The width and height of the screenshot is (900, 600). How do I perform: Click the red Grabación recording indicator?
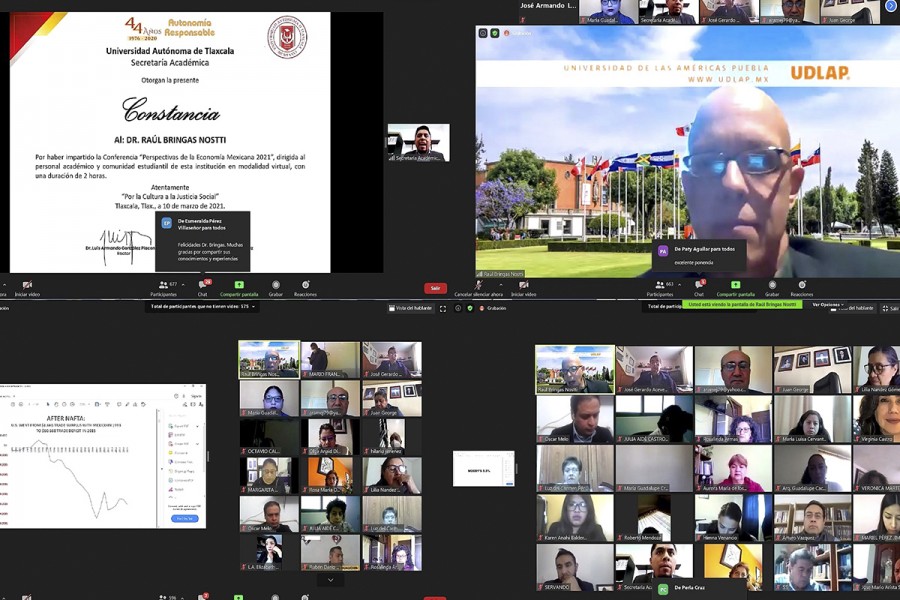tap(493, 308)
